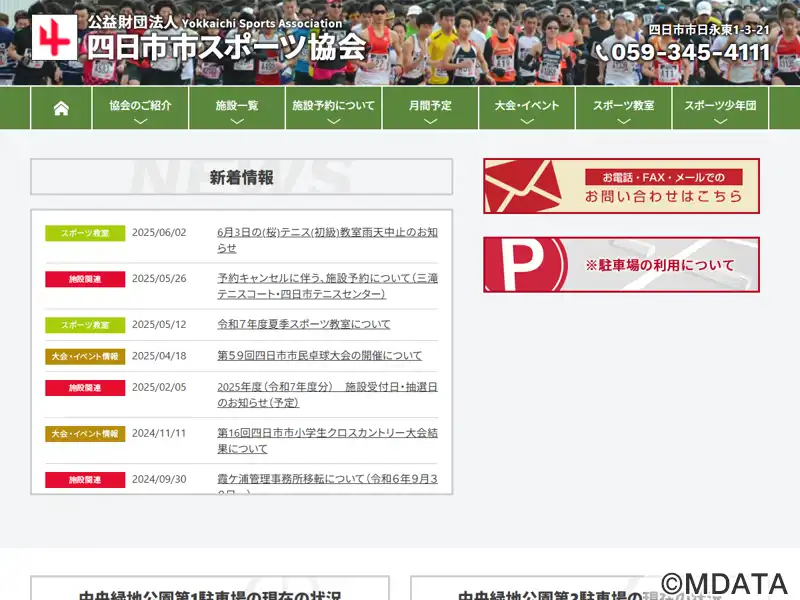Click the スポーツ教室 tag dated 2025/06/02
Image resolution: width=800 pixels, height=600 pixels.
click(x=85, y=233)
